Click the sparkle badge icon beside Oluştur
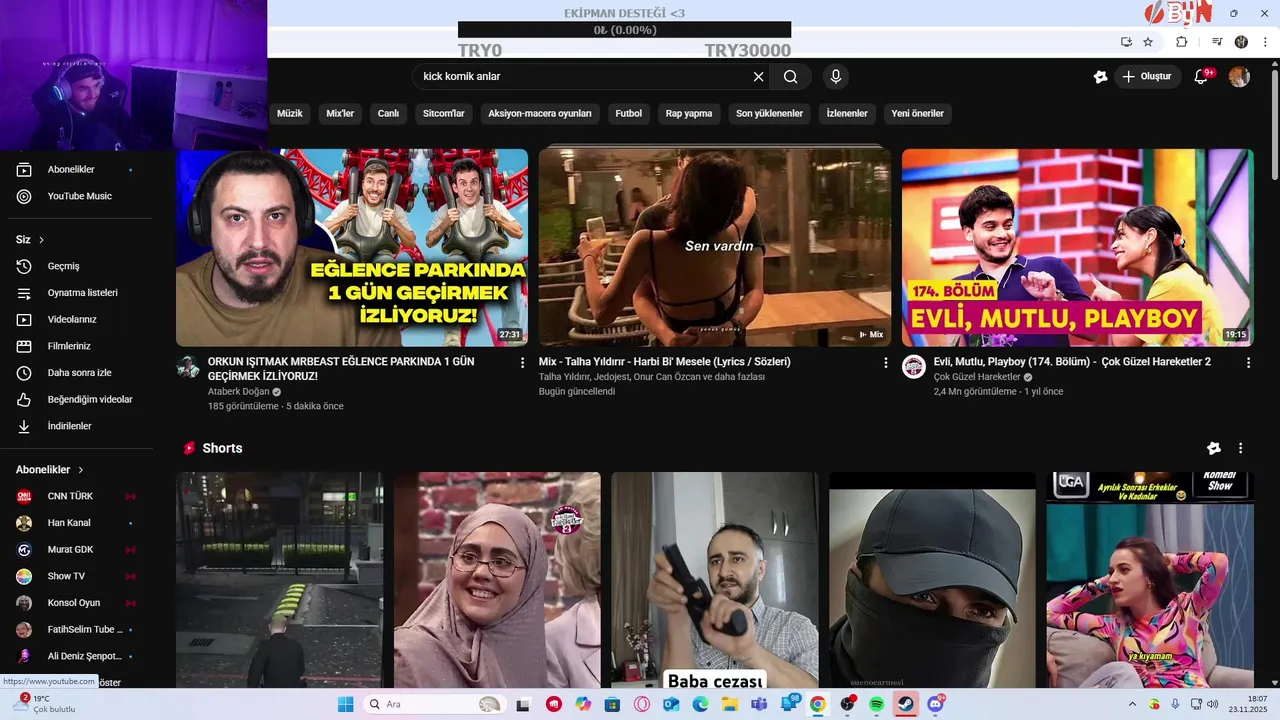The height and width of the screenshot is (720, 1280). (1100, 77)
